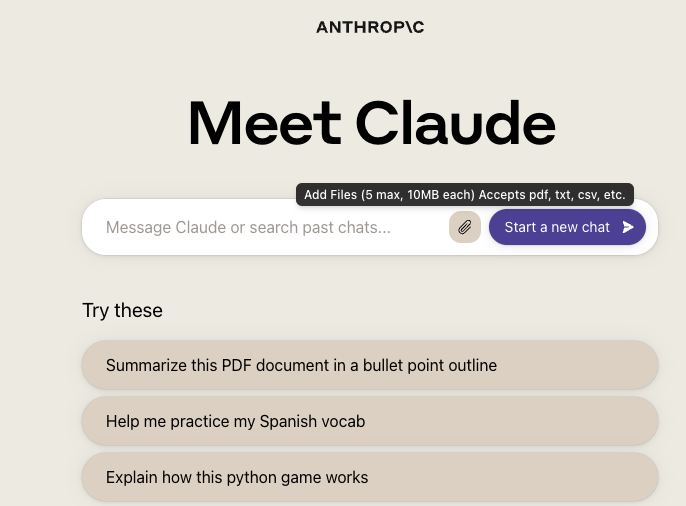The image size is (686, 506).
Task: Focus the Message Claude input field
Action: [x=271, y=227]
